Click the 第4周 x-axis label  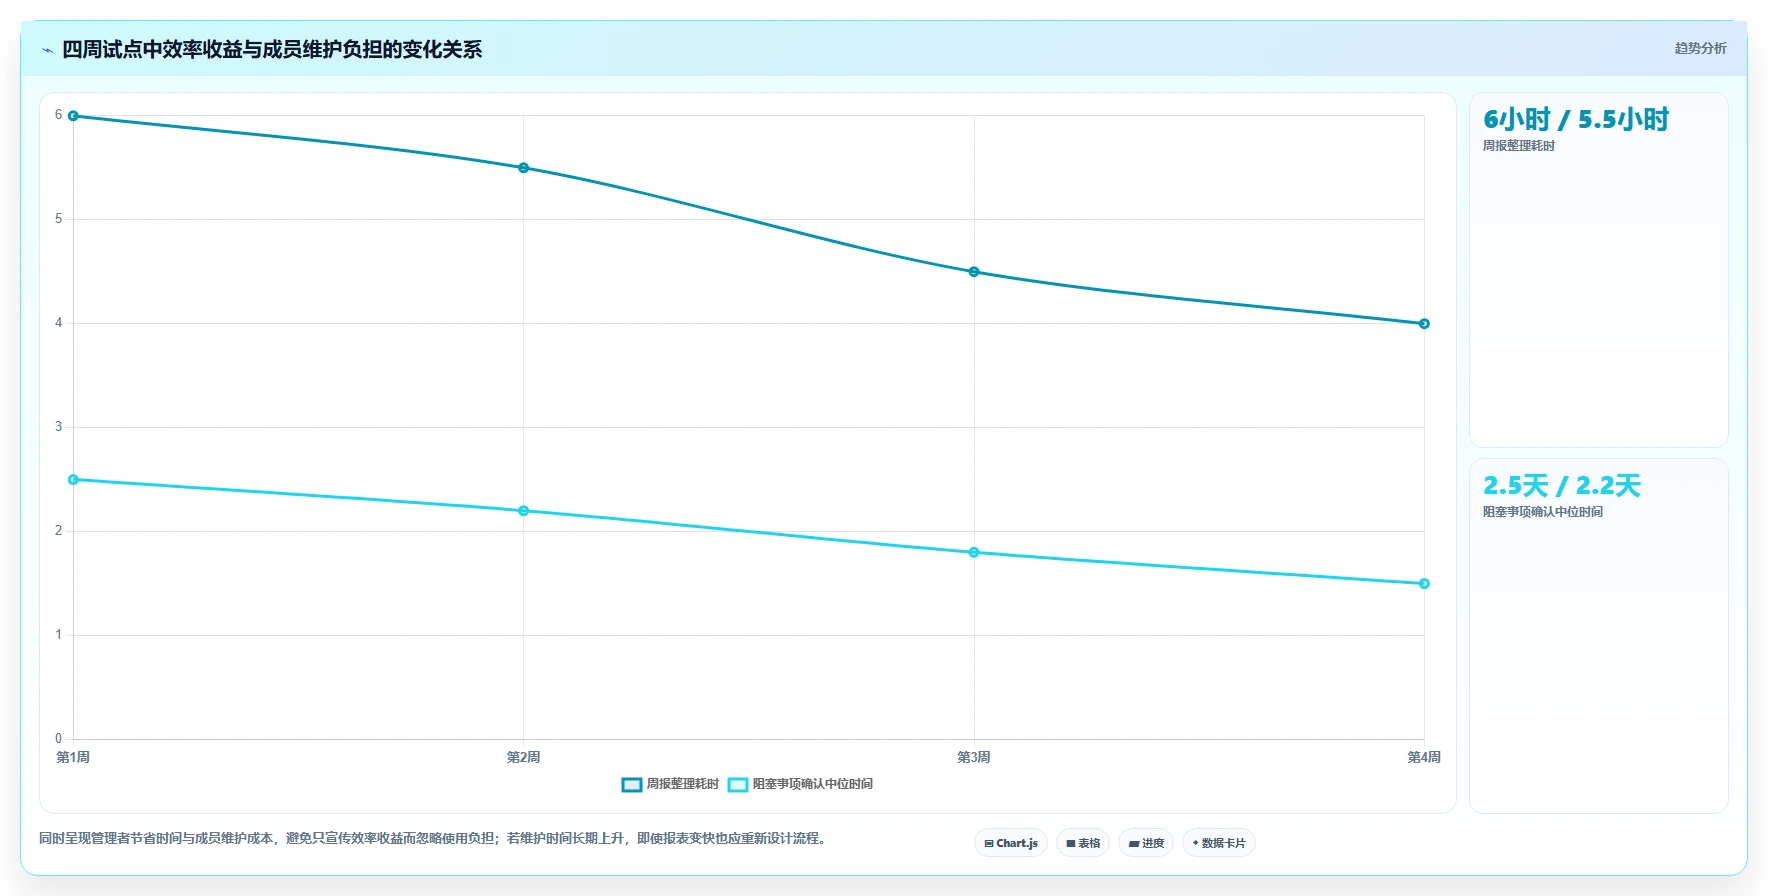coord(1424,757)
